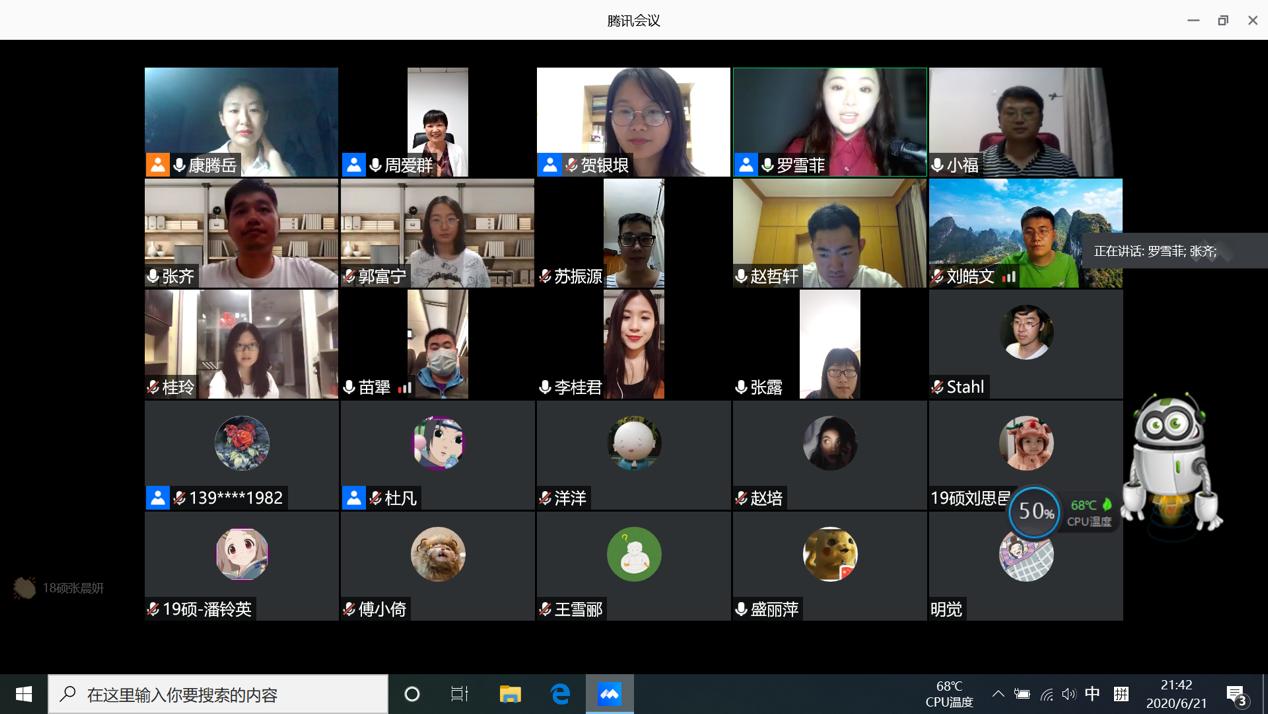This screenshot has height=714, width=1268.
Task: Expand the hidden system tray icons
Action: [998, 693]
